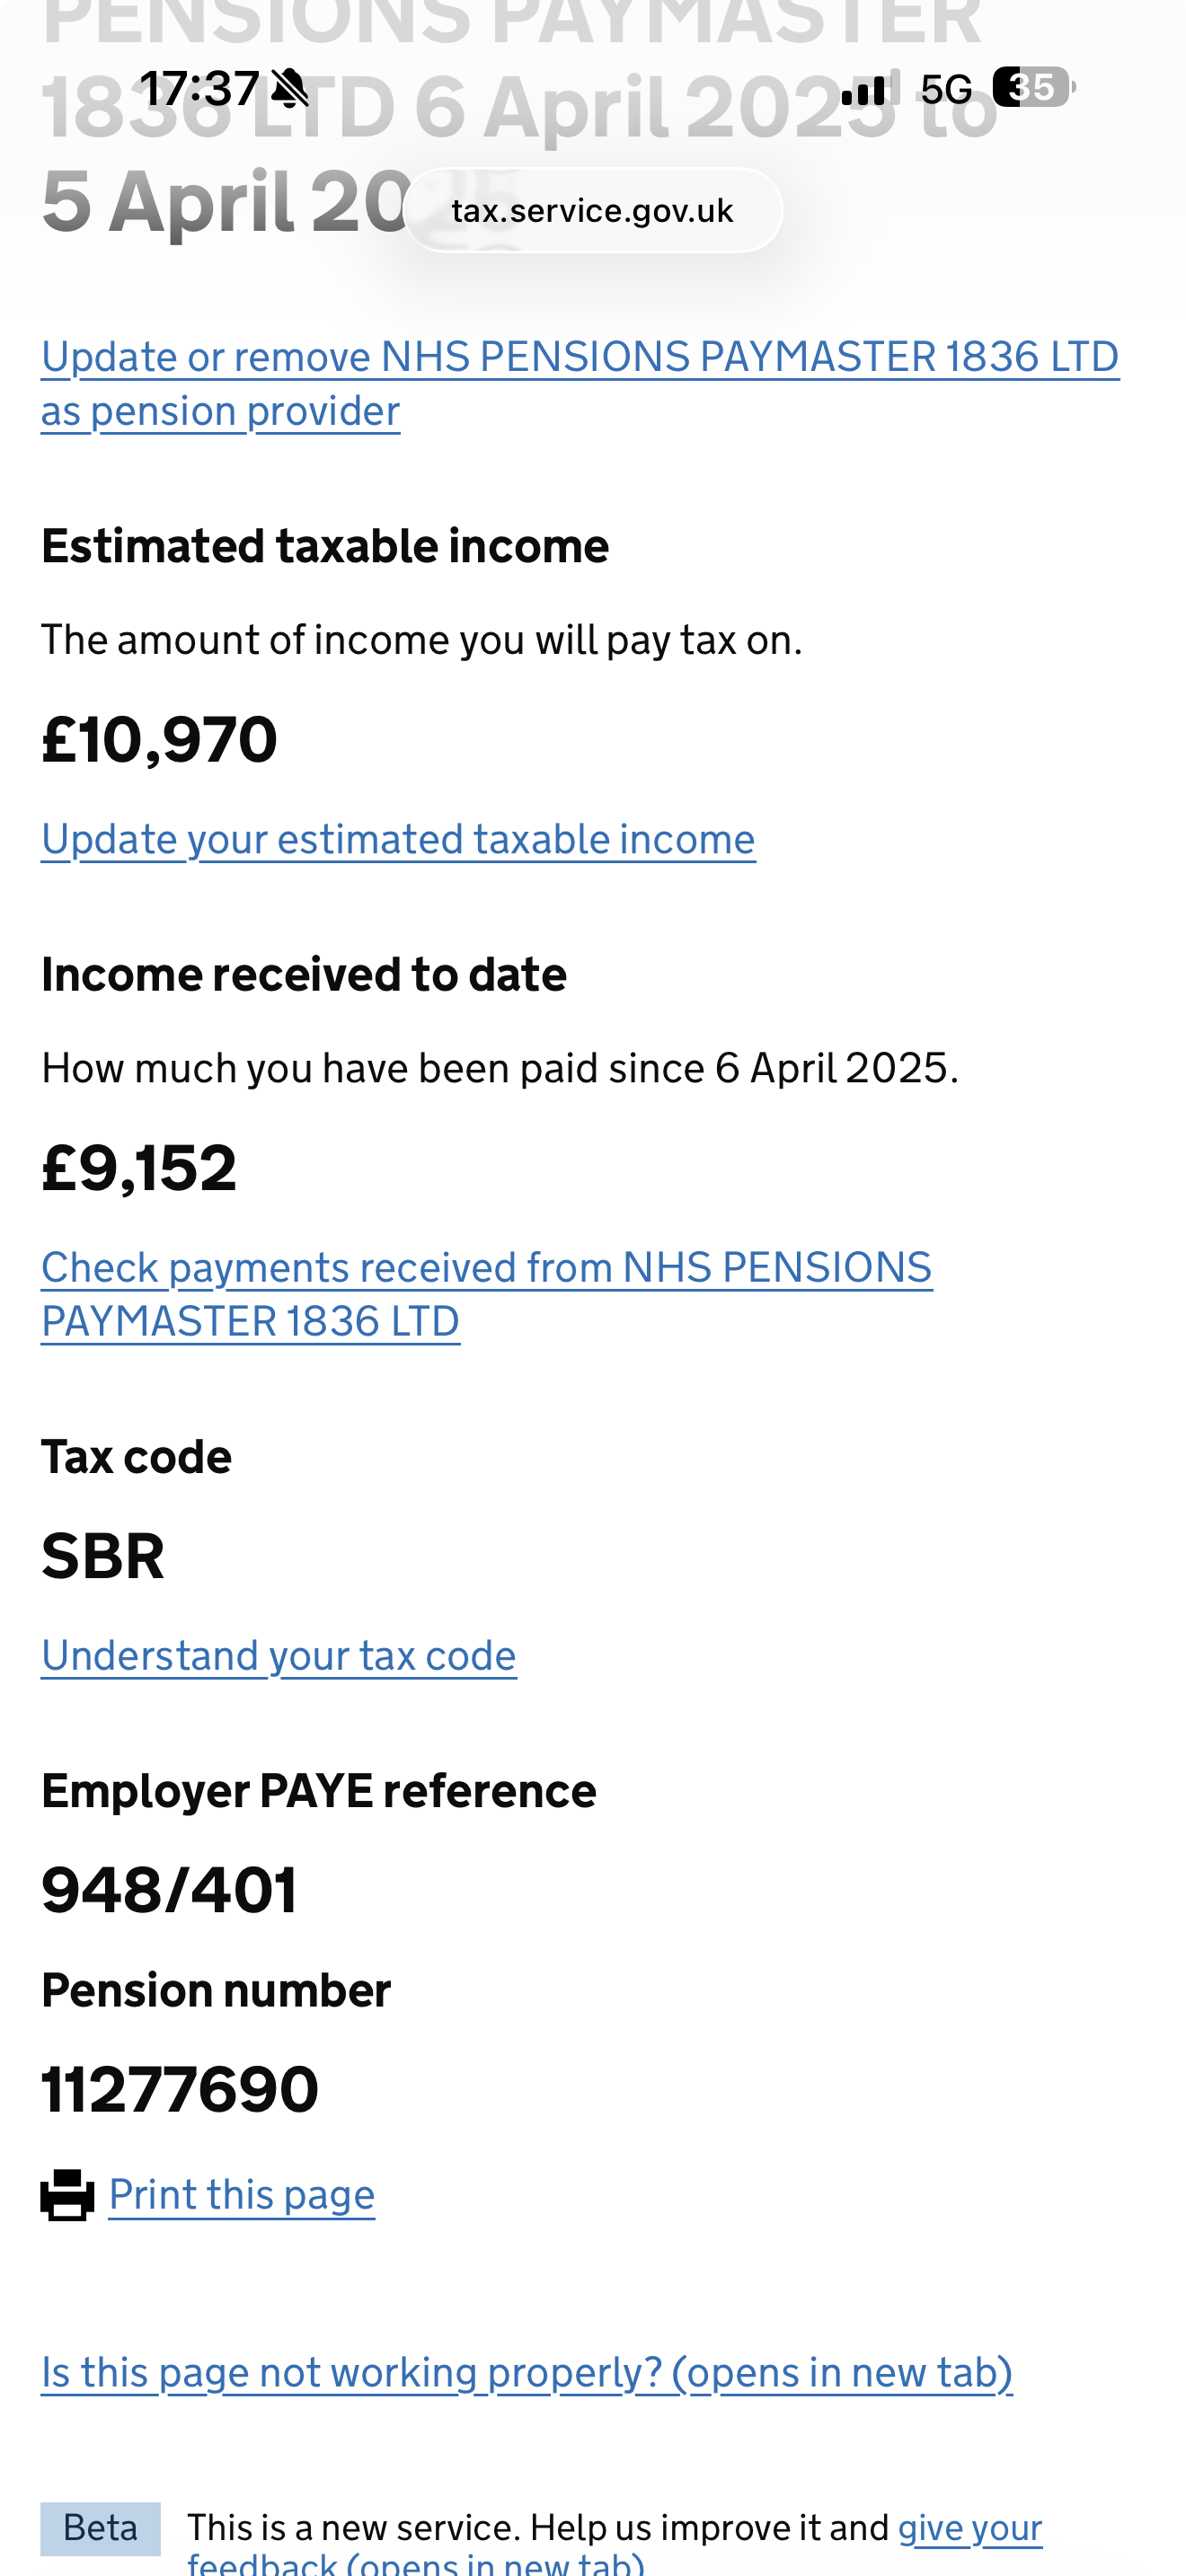Open Understand your tax code link
This screenshot has height=2576, width=1186.
(279, 1655)
